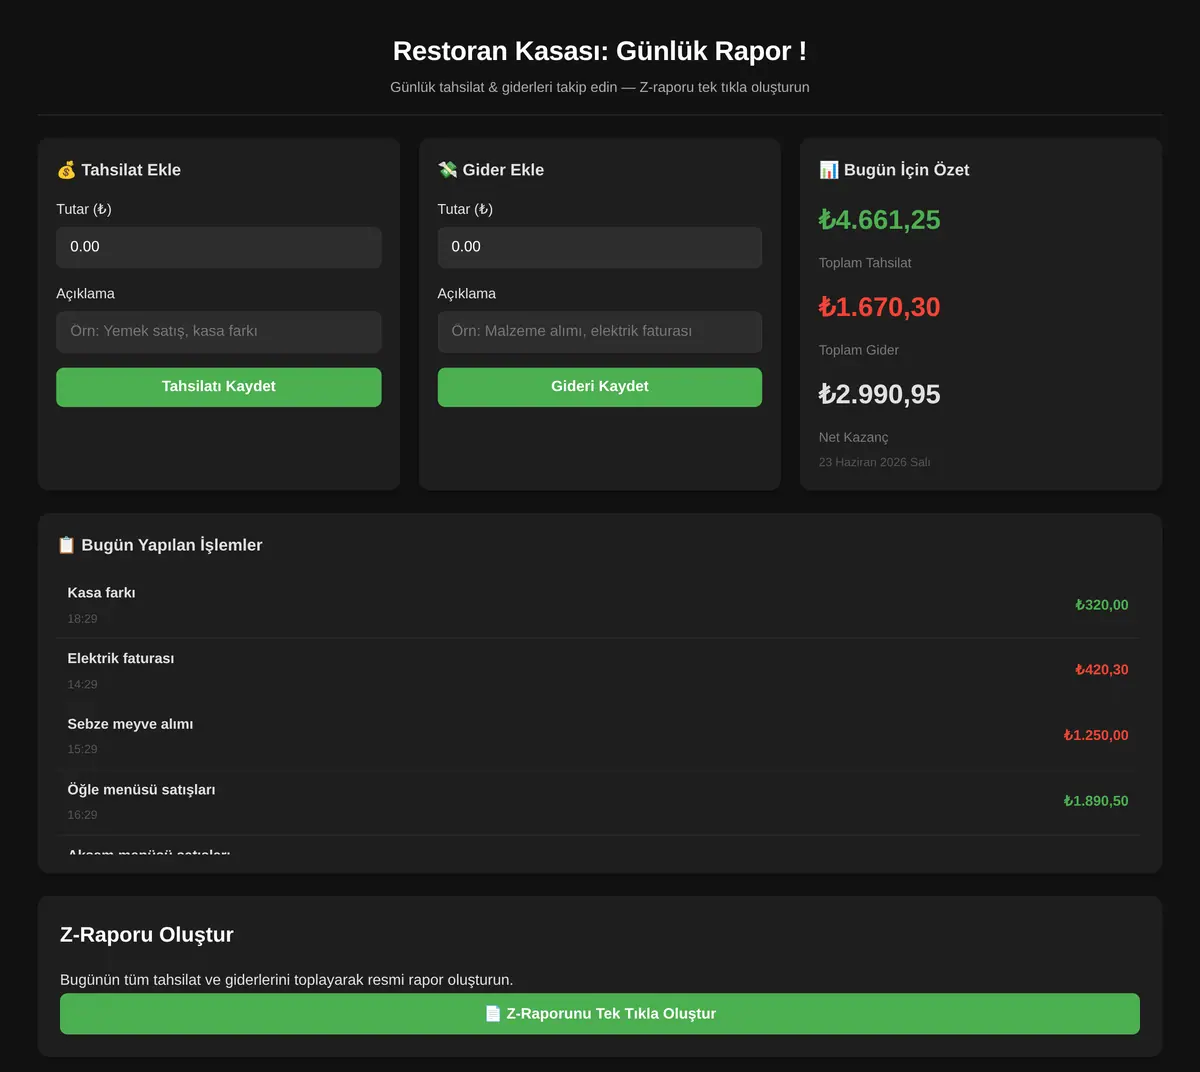Focus the Tutar amount field under Gider Ekle

tap(600, 247)
